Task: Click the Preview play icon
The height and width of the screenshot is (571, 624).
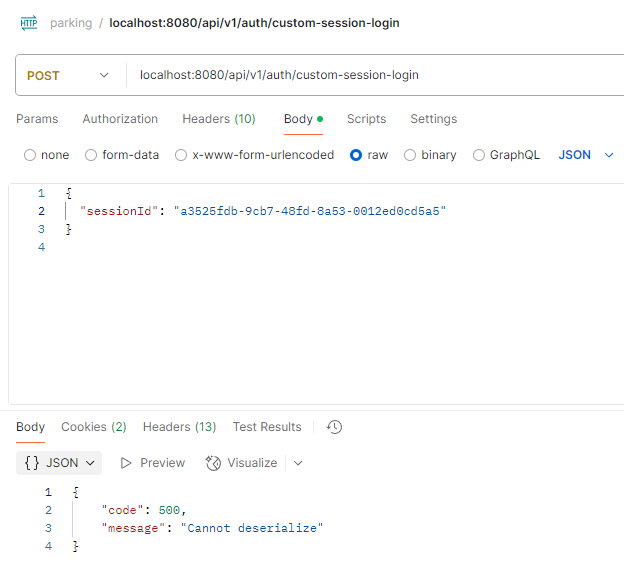Action: [x=126, y=463]
